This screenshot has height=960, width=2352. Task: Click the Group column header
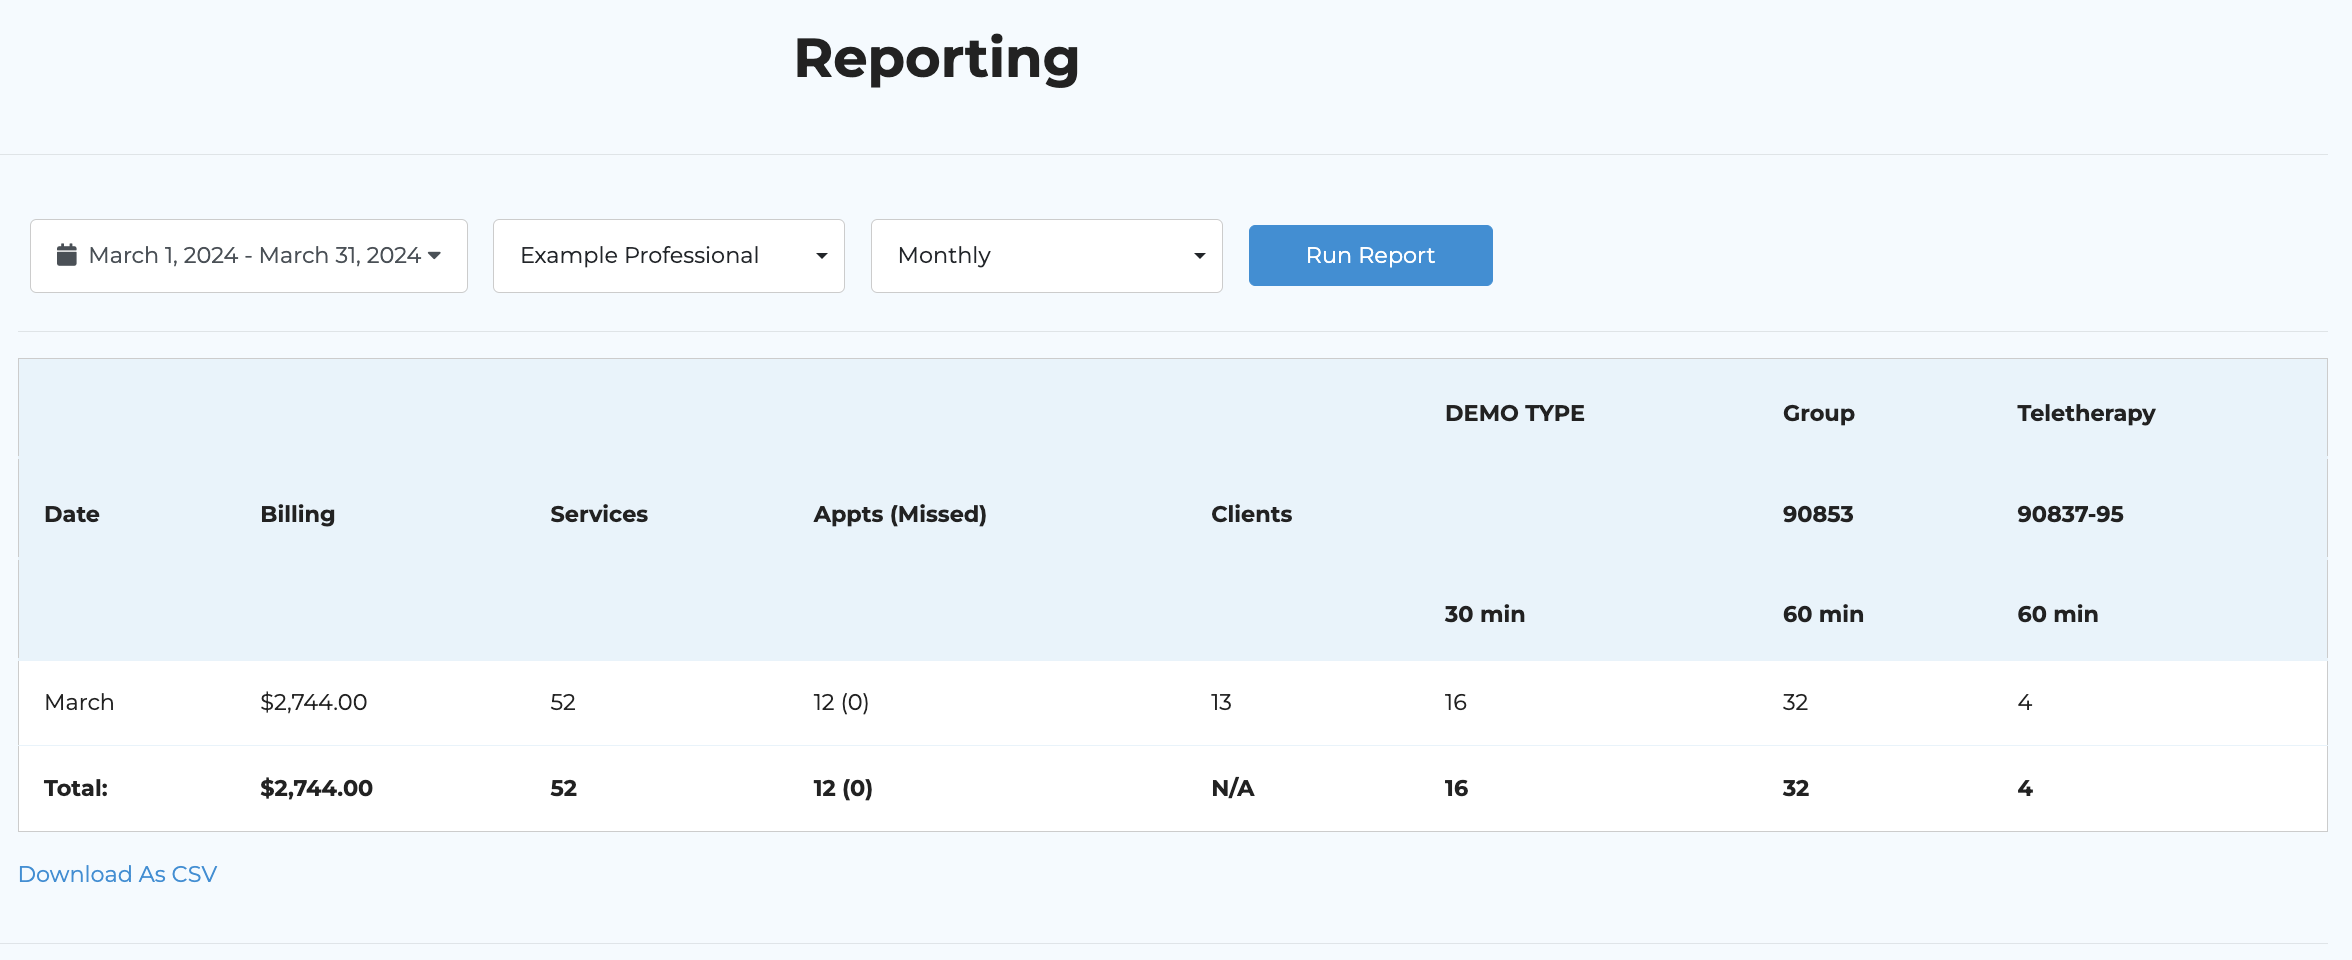tap(1819, 413)
